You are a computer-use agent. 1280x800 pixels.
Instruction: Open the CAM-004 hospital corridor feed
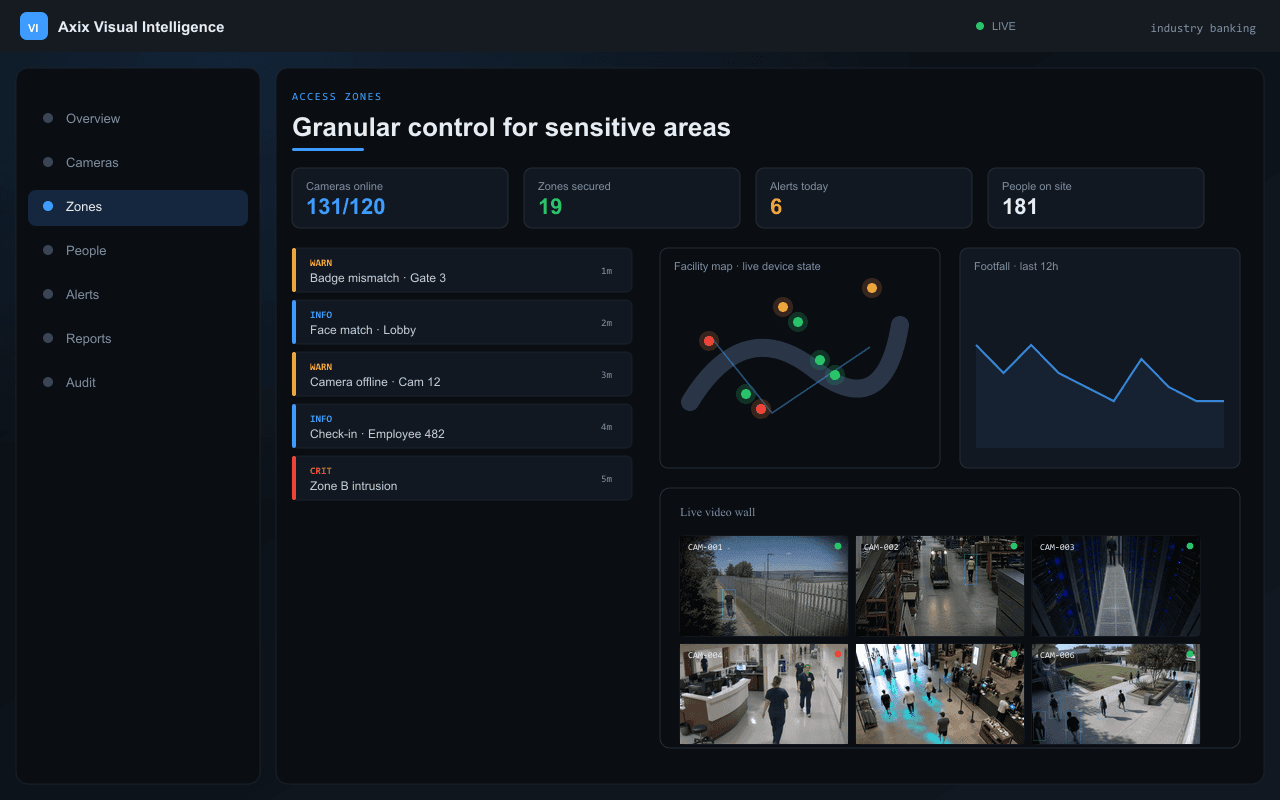coord(764,694)
